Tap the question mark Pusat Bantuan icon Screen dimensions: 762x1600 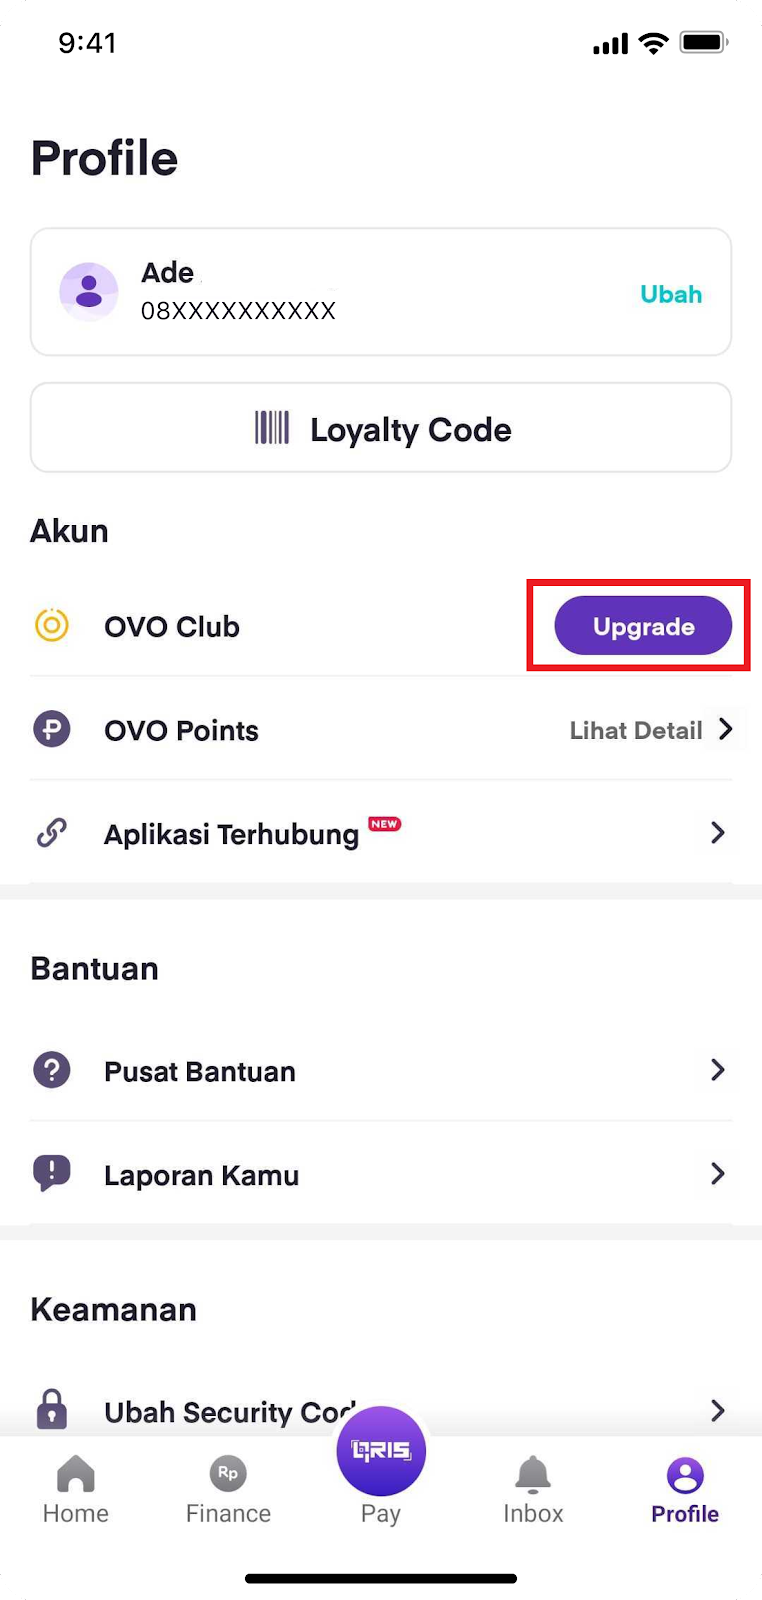(x=52, y=1070)
